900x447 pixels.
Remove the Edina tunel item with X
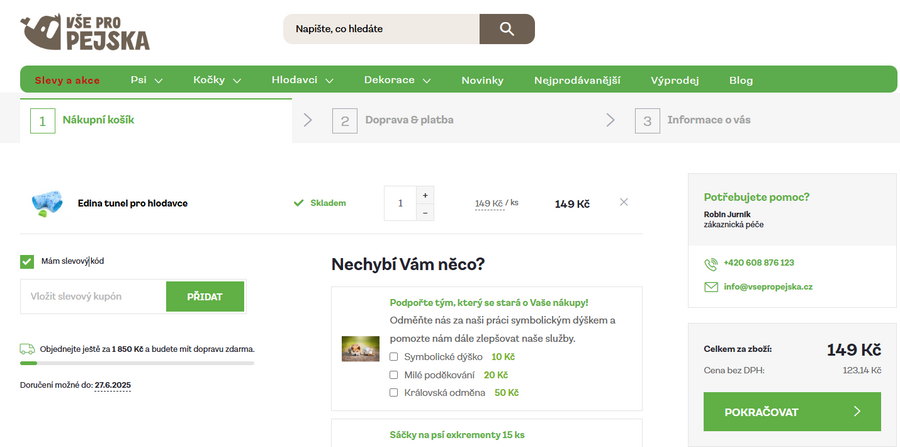(x=624, y=202)
